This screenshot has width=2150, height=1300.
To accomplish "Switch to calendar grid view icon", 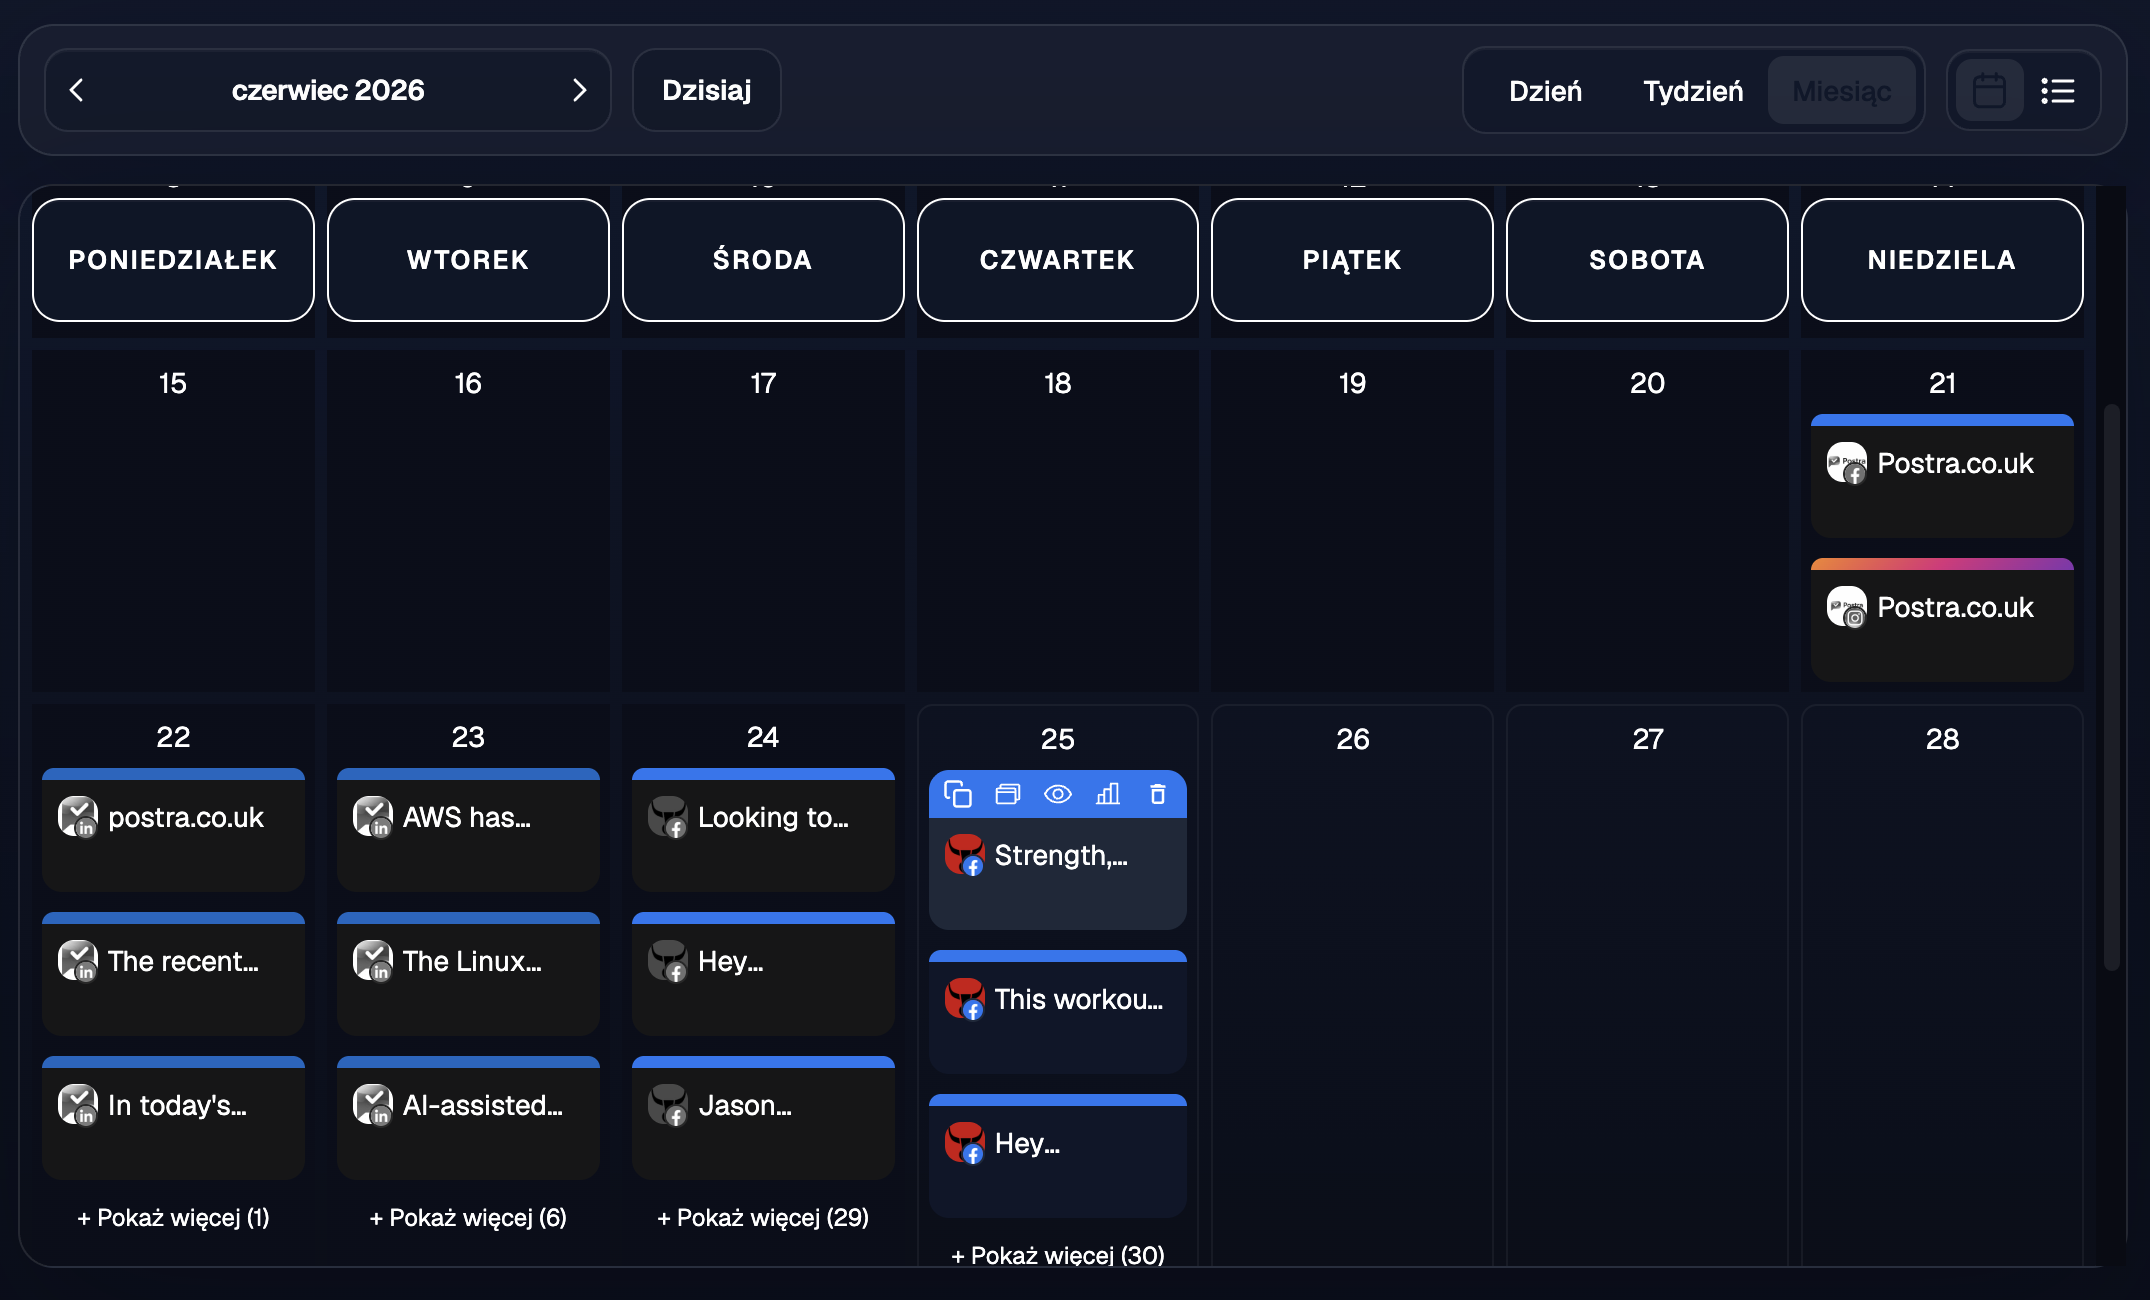I will pos(1989,91).
